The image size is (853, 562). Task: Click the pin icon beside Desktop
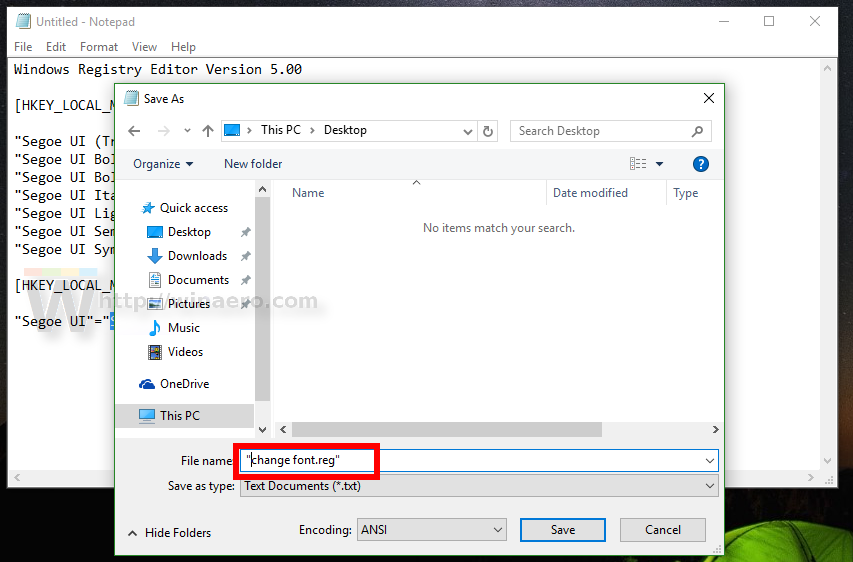(245, 232)
